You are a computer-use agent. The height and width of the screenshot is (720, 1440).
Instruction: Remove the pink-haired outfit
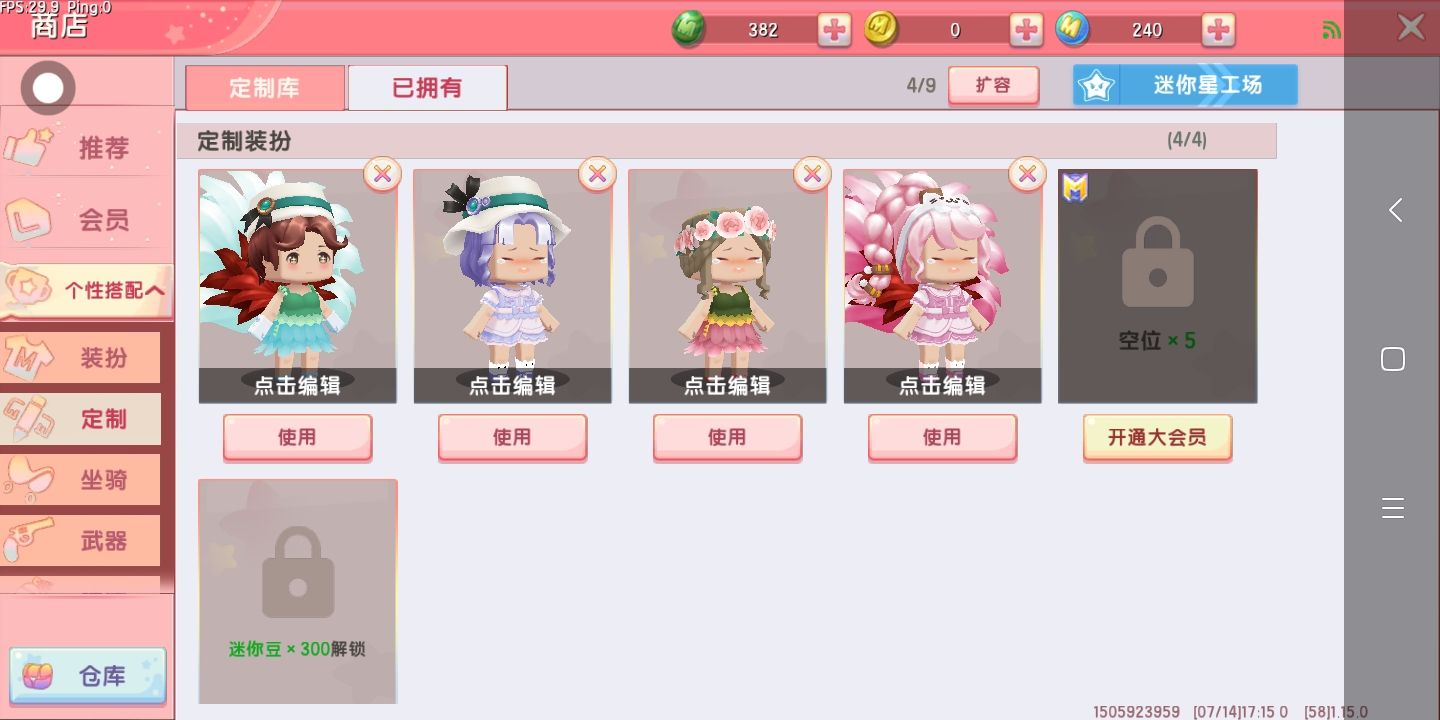pos(1027,174)
